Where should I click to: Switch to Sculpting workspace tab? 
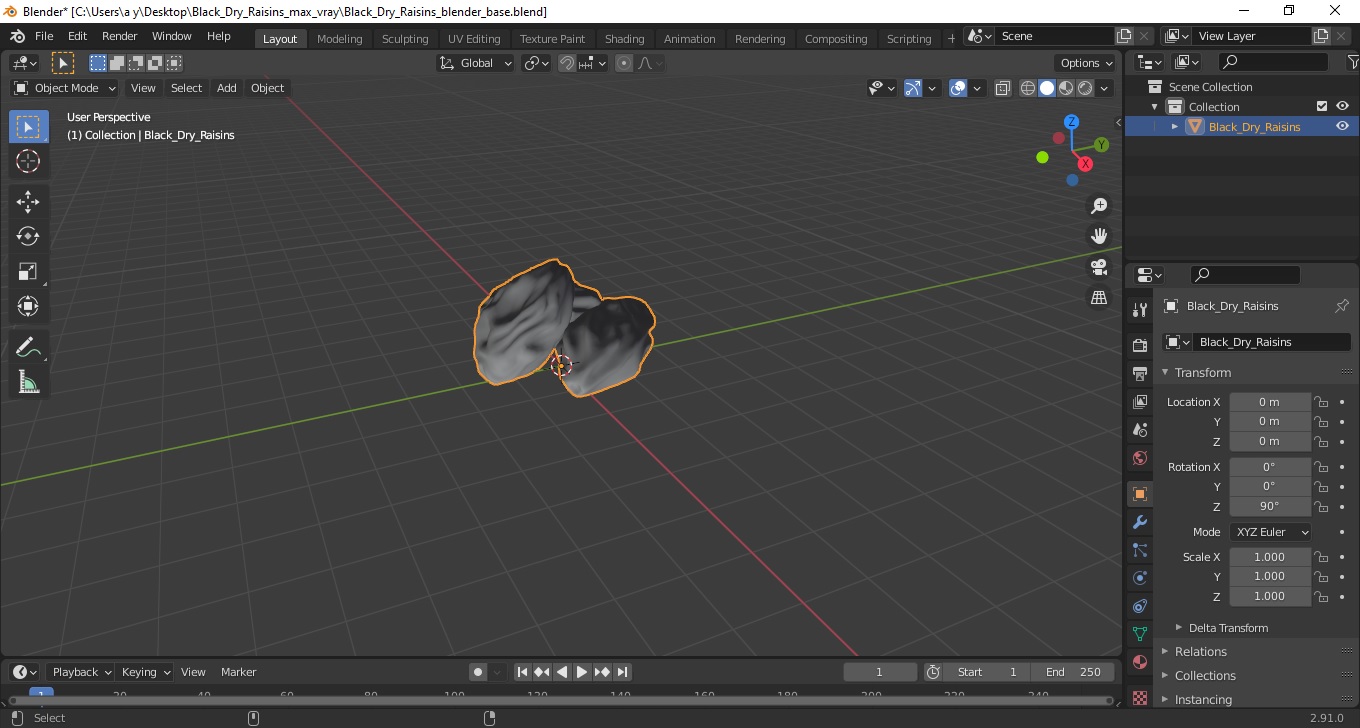click(405, 39)
